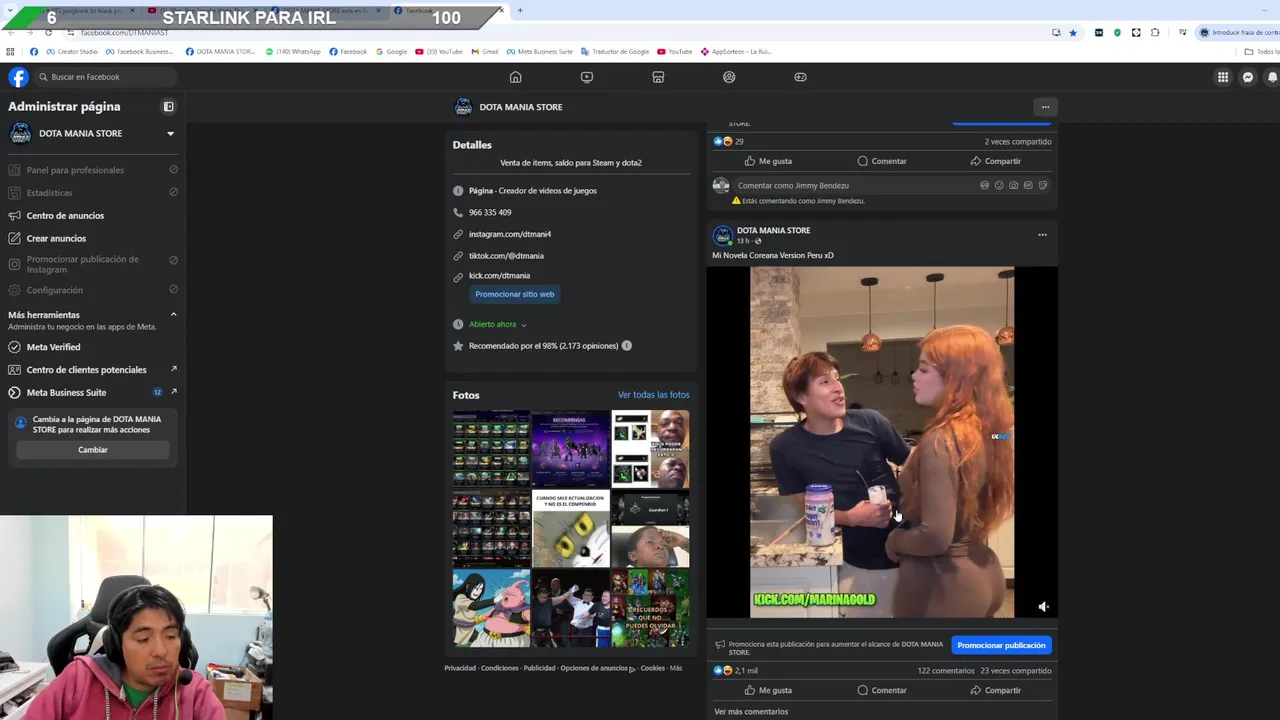Click Promocionar sitio web button
The image size is (1280, 720).
coord(514,294)
